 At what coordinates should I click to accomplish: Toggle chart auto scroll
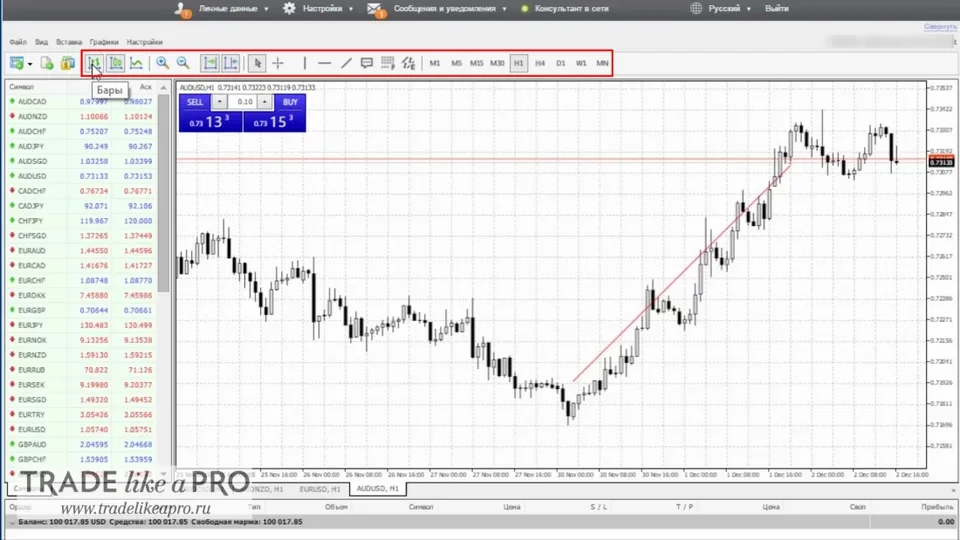tap(210, 63)
